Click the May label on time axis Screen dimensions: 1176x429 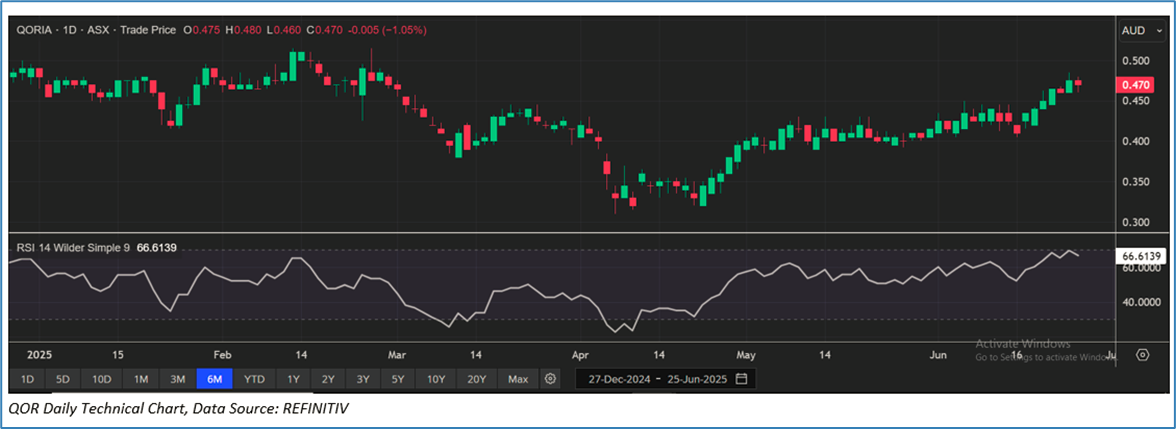(746, 355)
